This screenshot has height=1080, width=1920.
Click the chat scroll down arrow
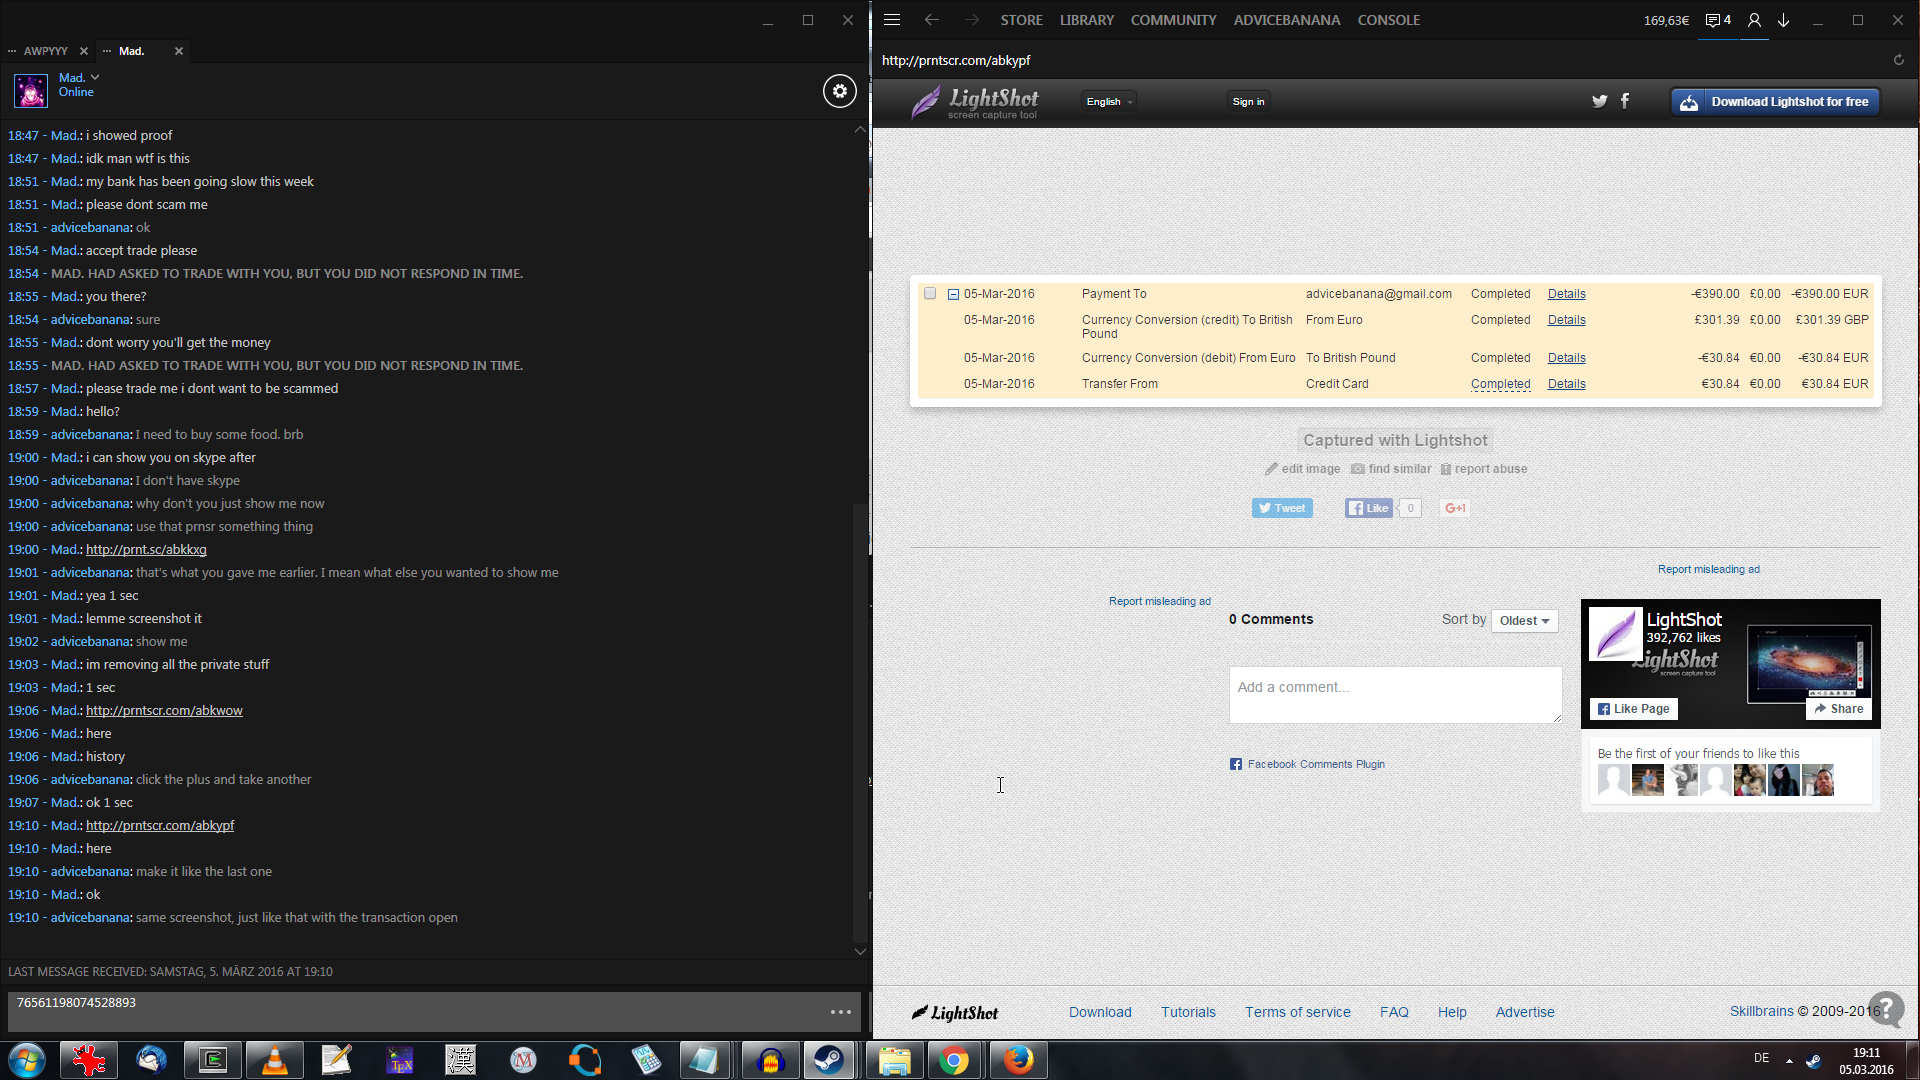click(x=860, y=951)
